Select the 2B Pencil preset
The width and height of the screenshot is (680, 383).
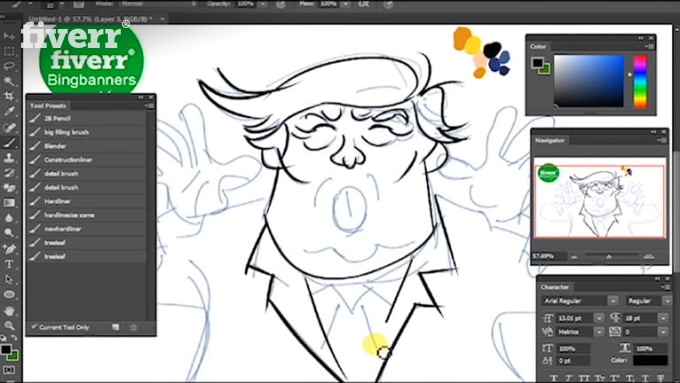point(86,118)
